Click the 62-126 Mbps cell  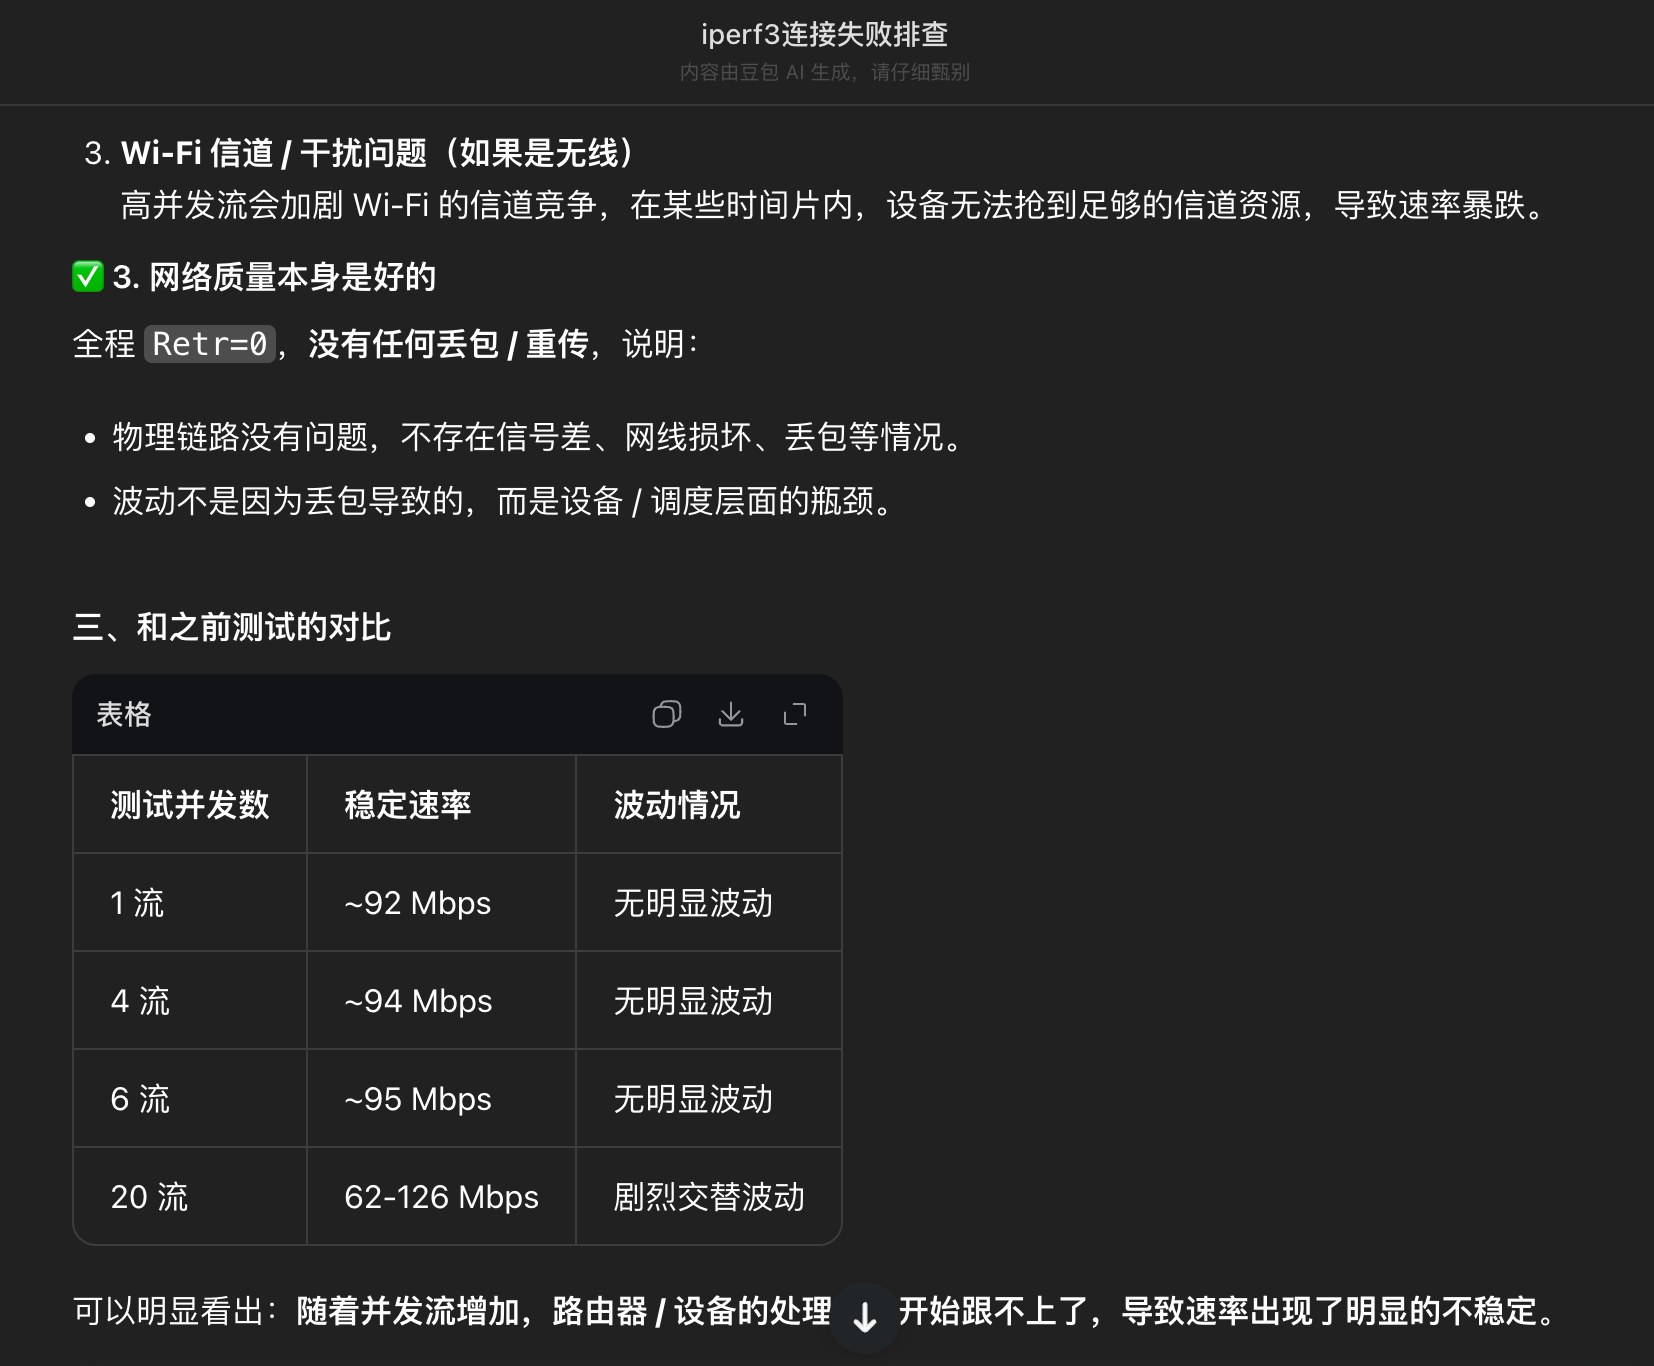pos(441,1196)
